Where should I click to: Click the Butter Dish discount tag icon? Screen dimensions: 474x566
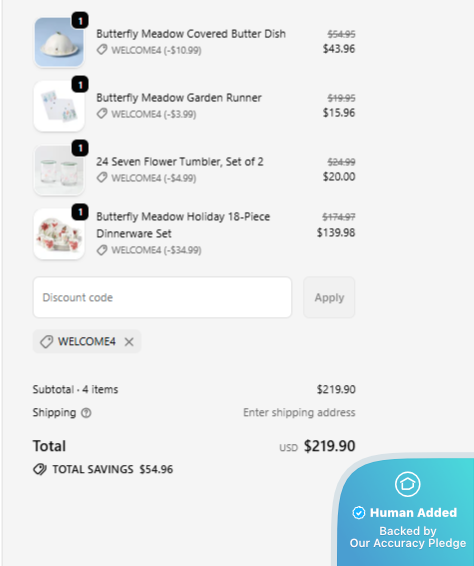coord(102,50)
